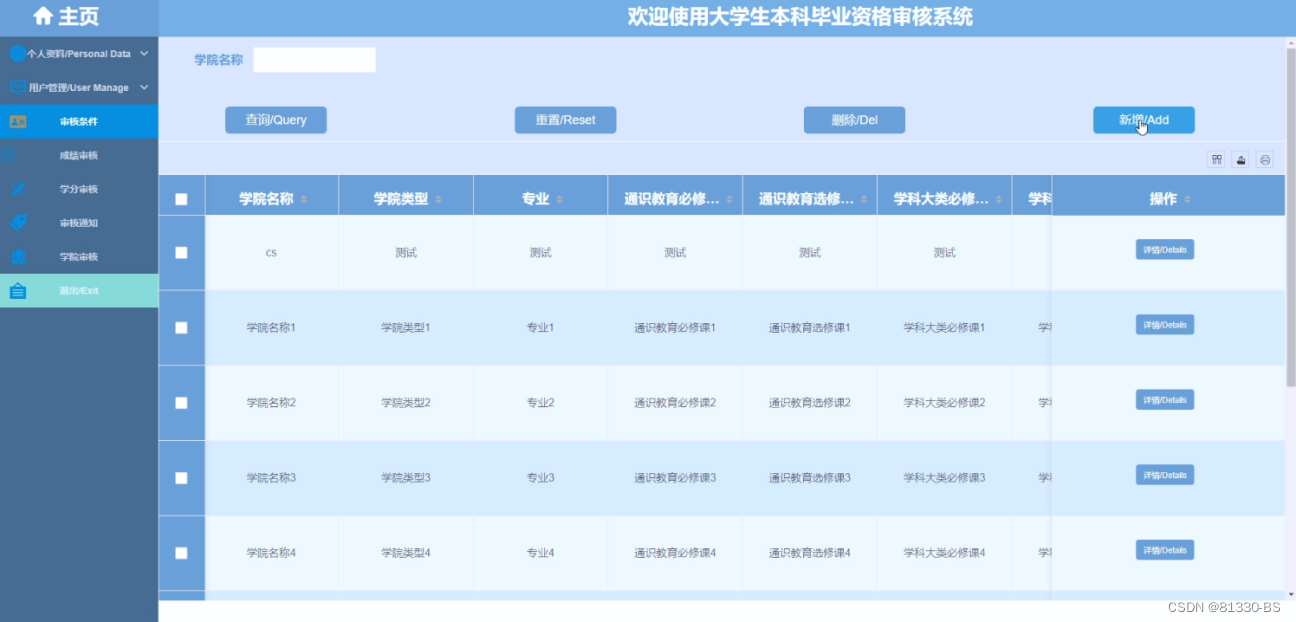This screenshot has height=622, width=1296.
Task: Sort by 通识教育选修 column arrows
Action: tap(866, 200)
